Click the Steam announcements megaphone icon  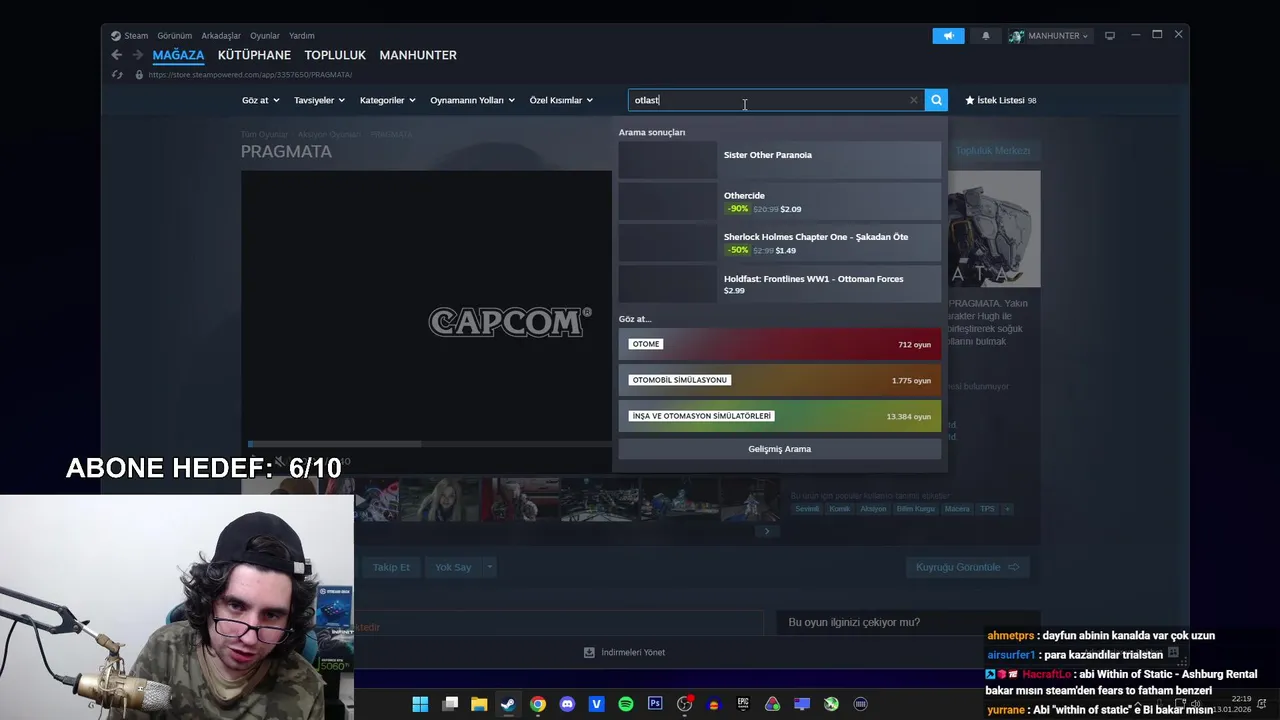click(x=948, y=36)
